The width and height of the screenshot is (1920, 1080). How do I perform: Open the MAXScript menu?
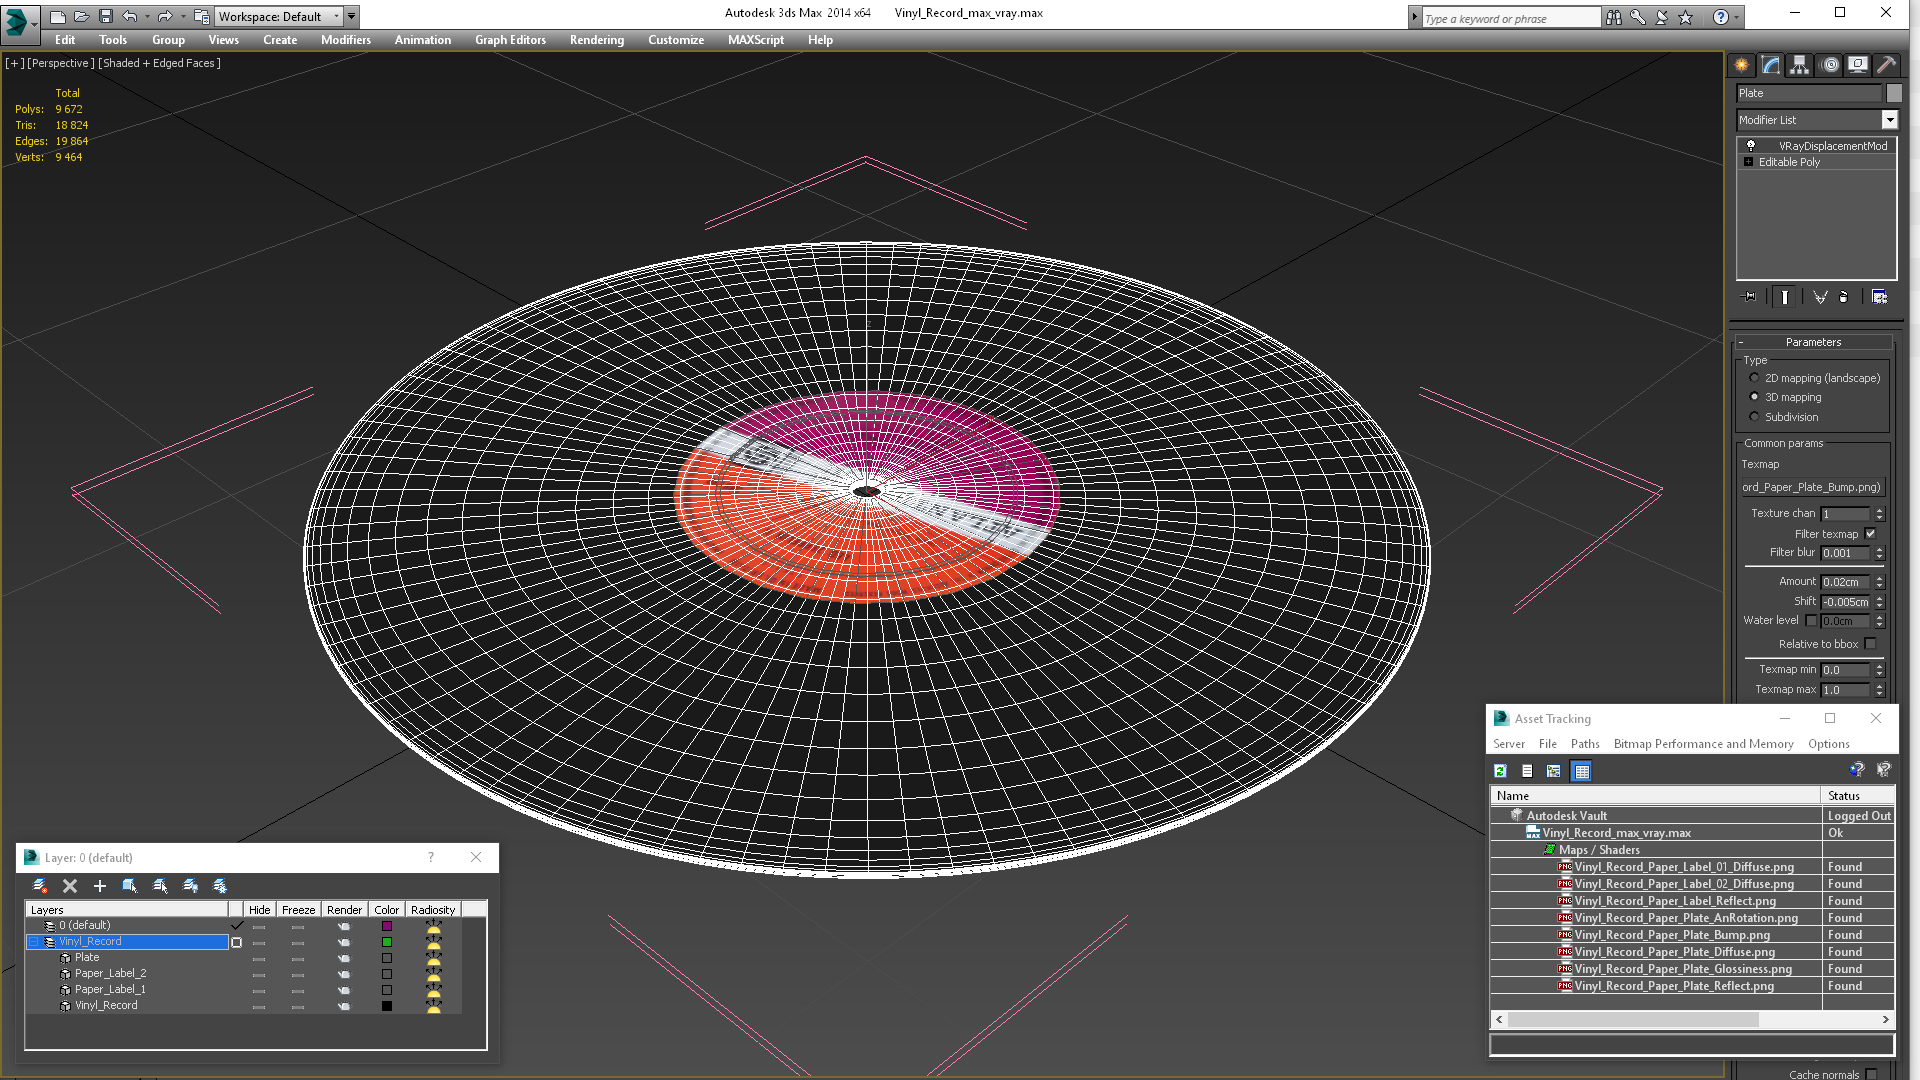pyautogui.click(x=756, y=40)
